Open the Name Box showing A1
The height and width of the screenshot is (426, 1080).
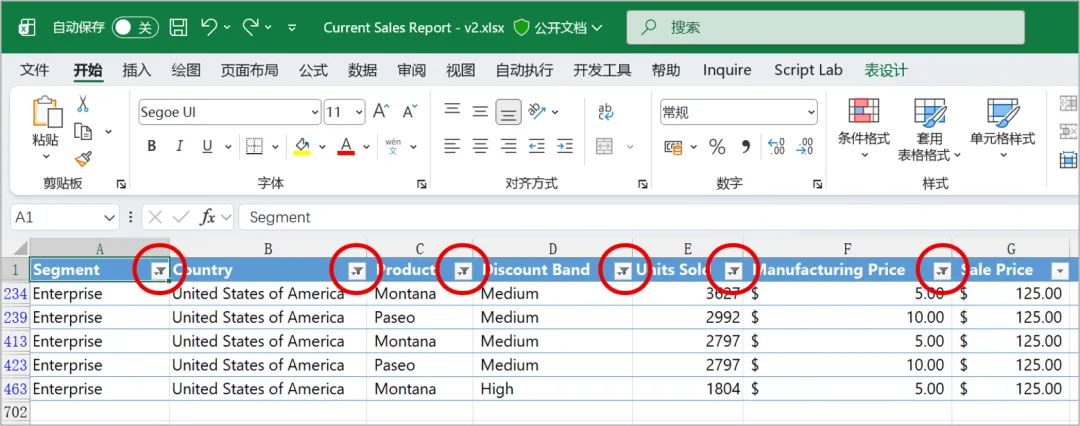click(65, 217)
